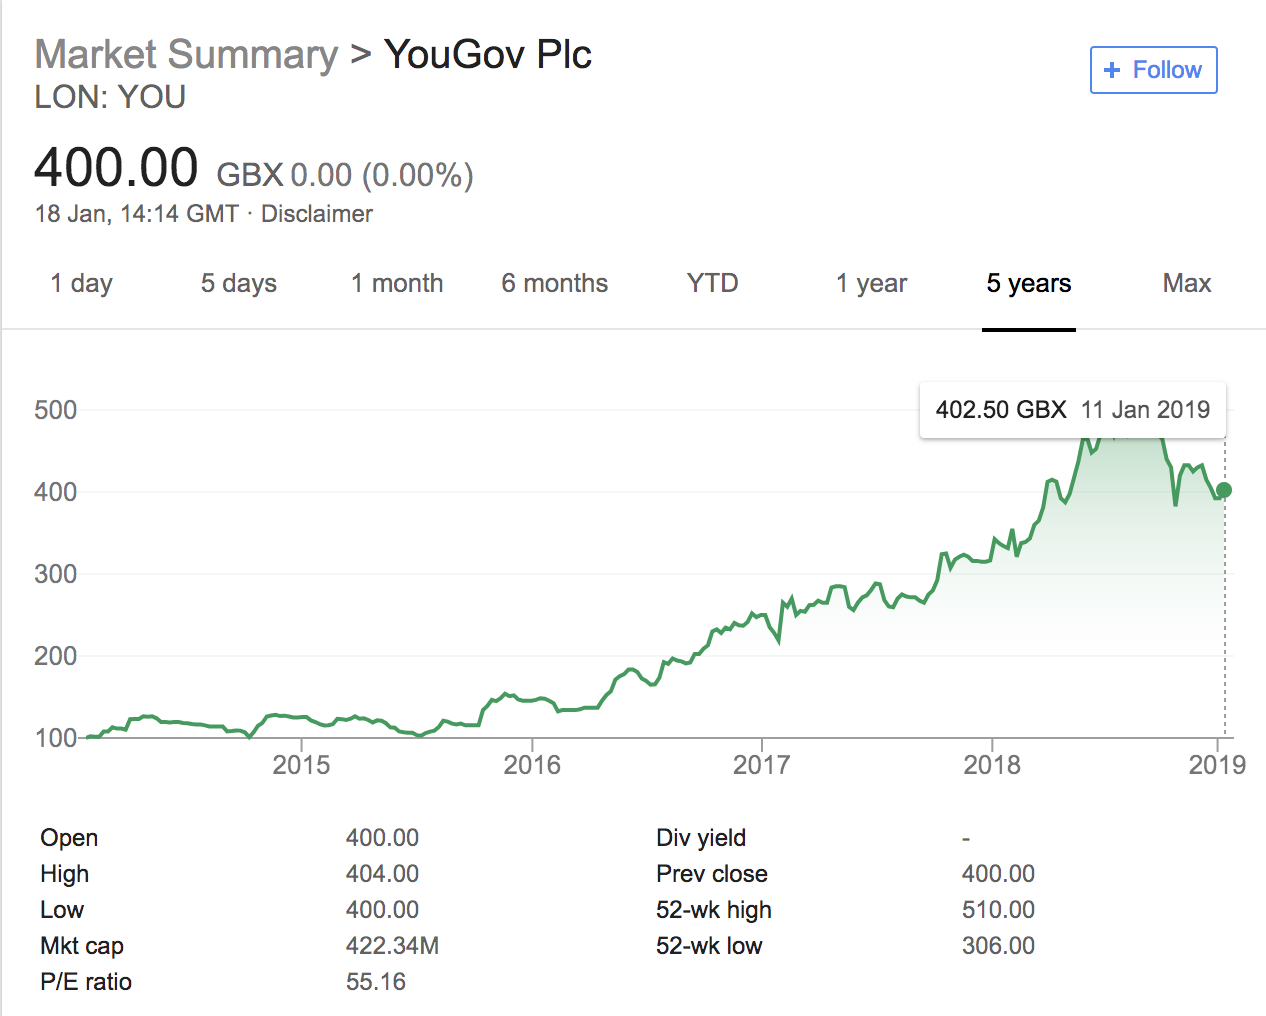Show the 1 year chart
The width and height of the screenshot is (1266, 1016).
pos(871,284)
